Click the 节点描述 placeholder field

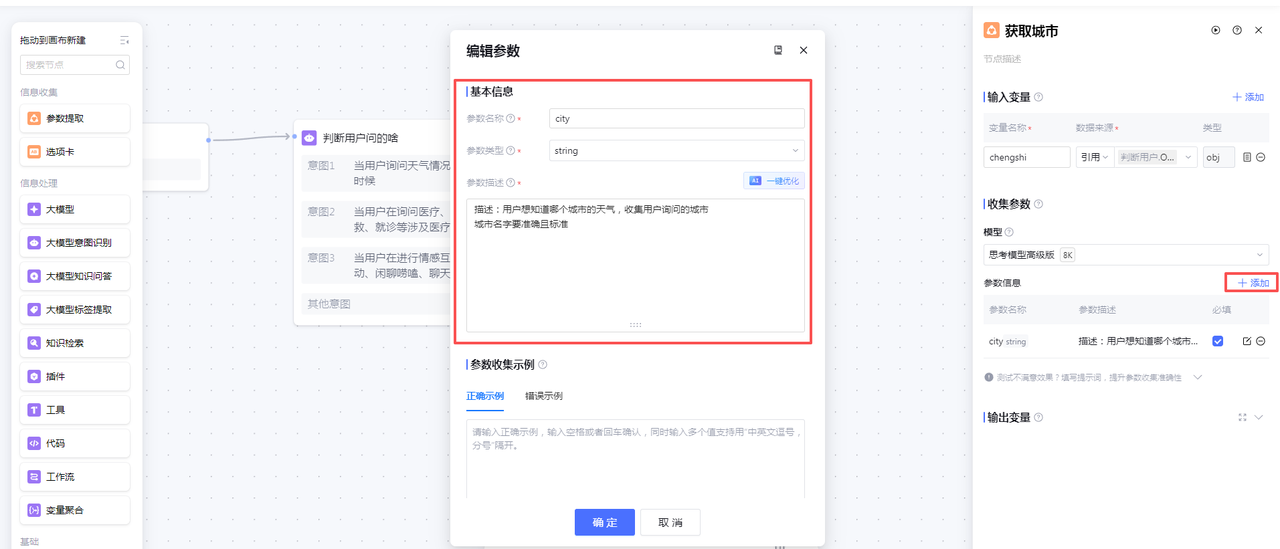tap(1003, 59)
